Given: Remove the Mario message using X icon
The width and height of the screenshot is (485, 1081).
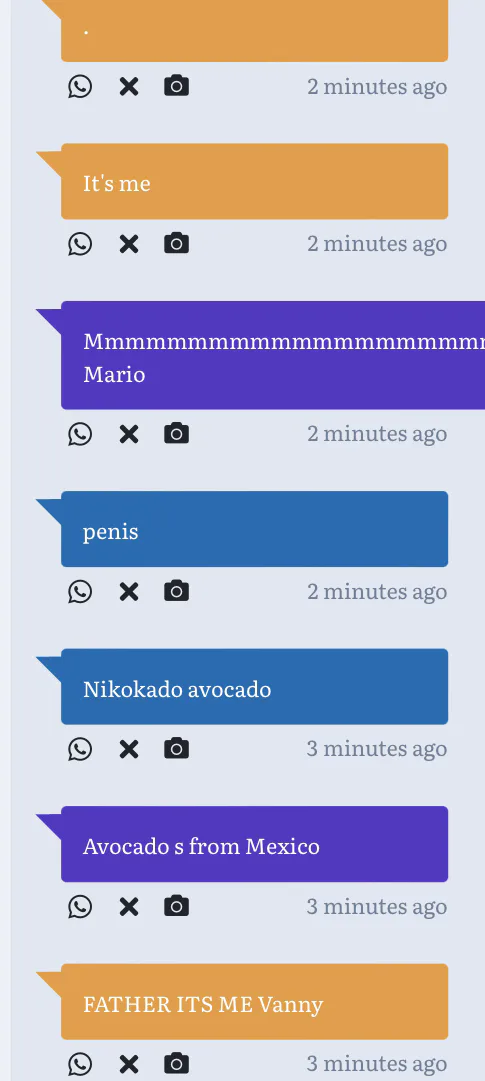Looking at the screenshot, I should tap(129, 434).
